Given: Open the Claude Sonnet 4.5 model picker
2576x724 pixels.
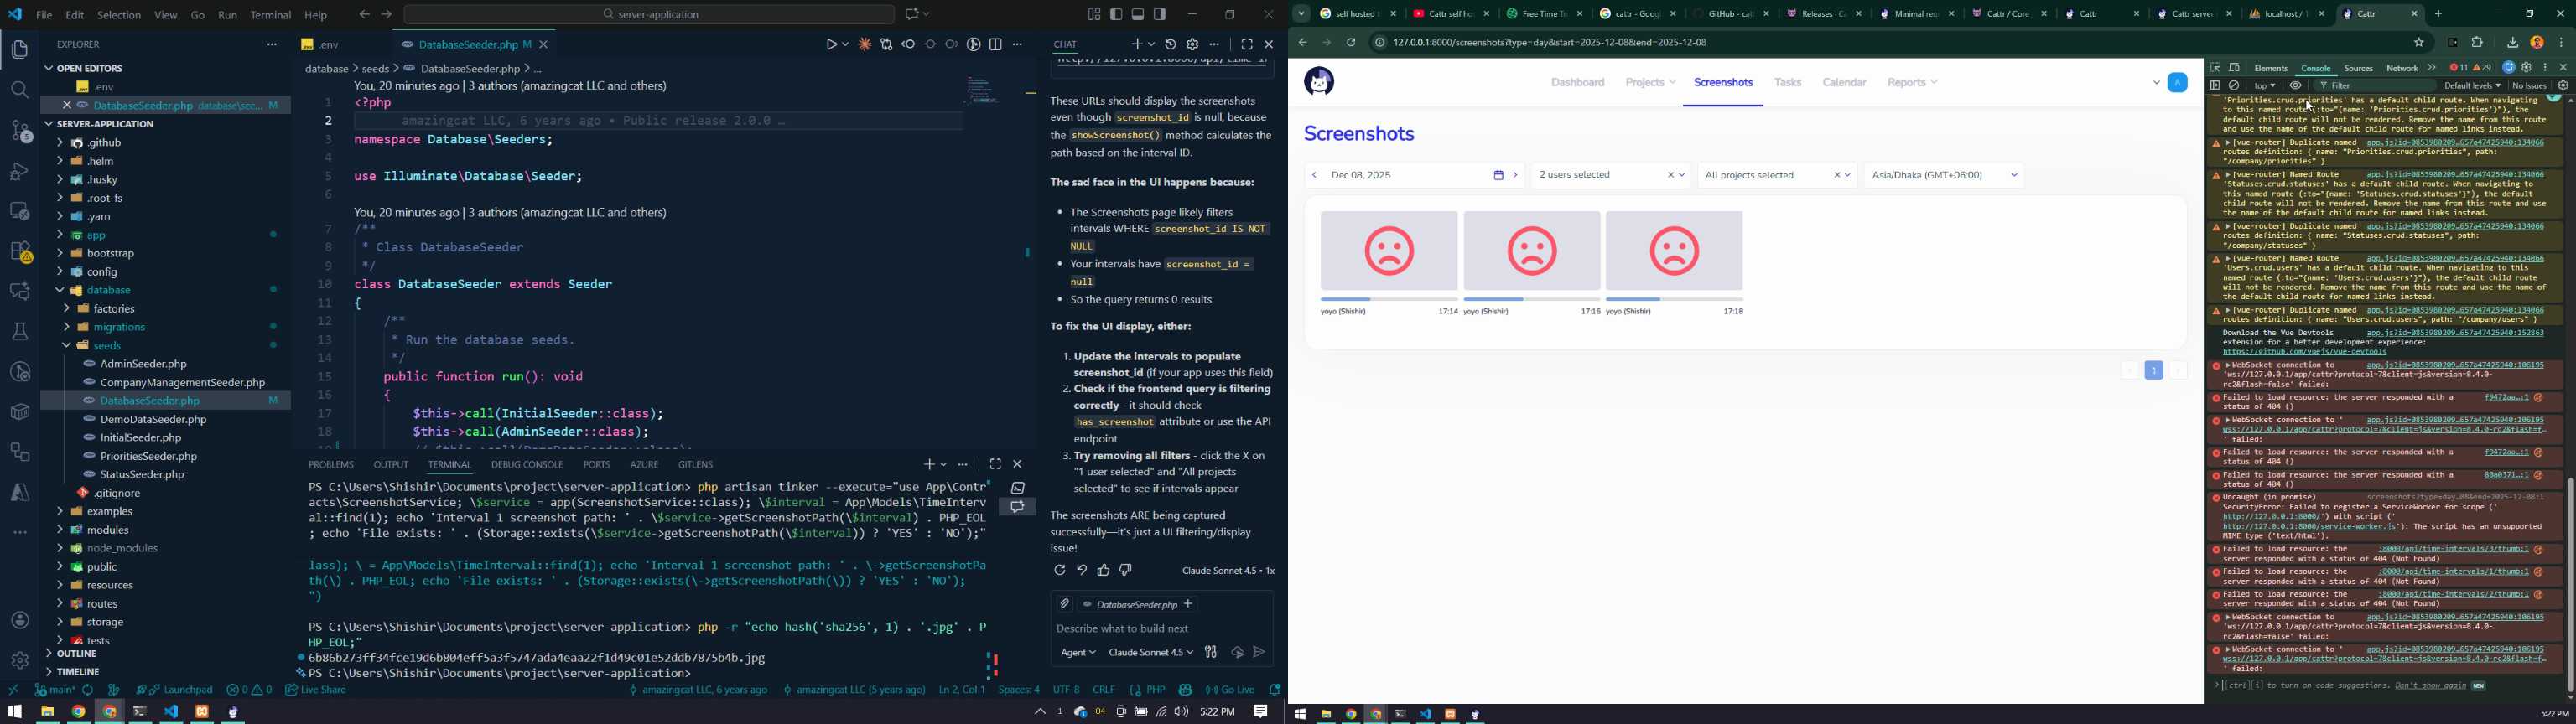Looking at the screenshot, I should [x=1151, y=652].
